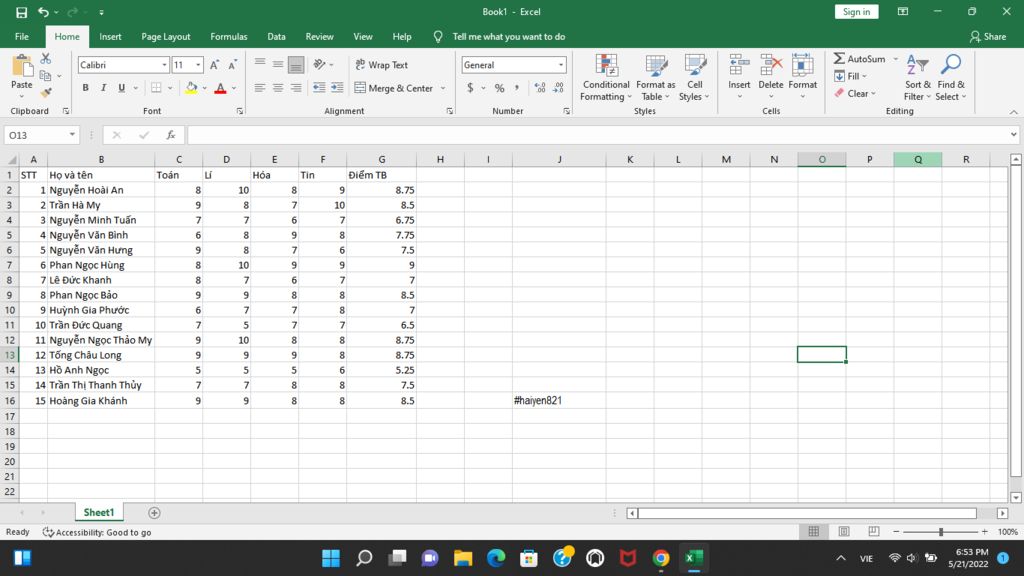This screenshot has width=1024, height=576.
Task: Increase the font size
Action: (x=214, y=65)
